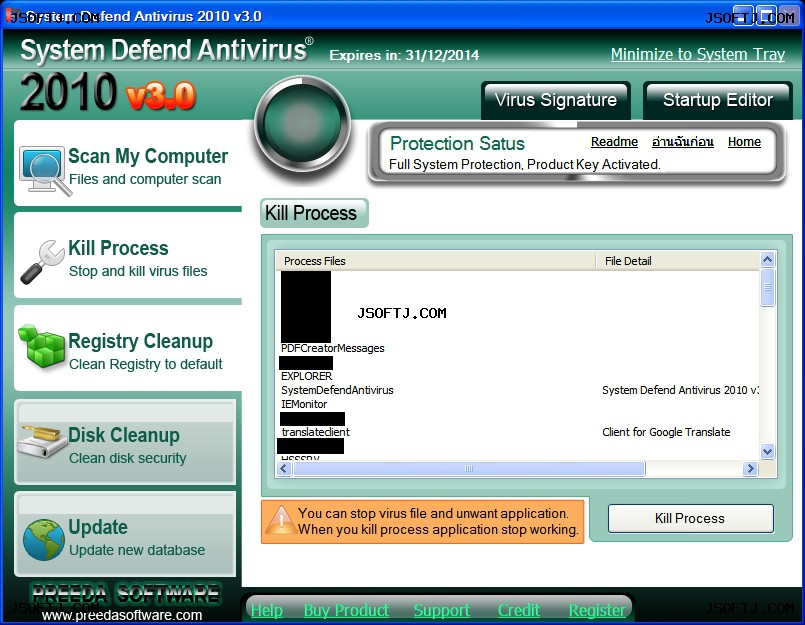Open the Startup Editor tab
805x625 pixels.
point(718,100)
